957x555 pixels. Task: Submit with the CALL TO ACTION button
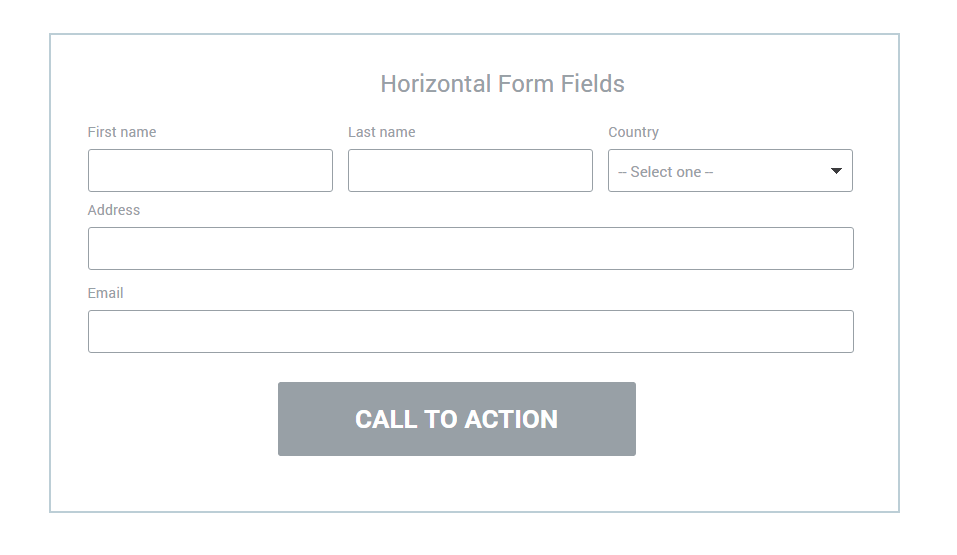tap(457, 419)
